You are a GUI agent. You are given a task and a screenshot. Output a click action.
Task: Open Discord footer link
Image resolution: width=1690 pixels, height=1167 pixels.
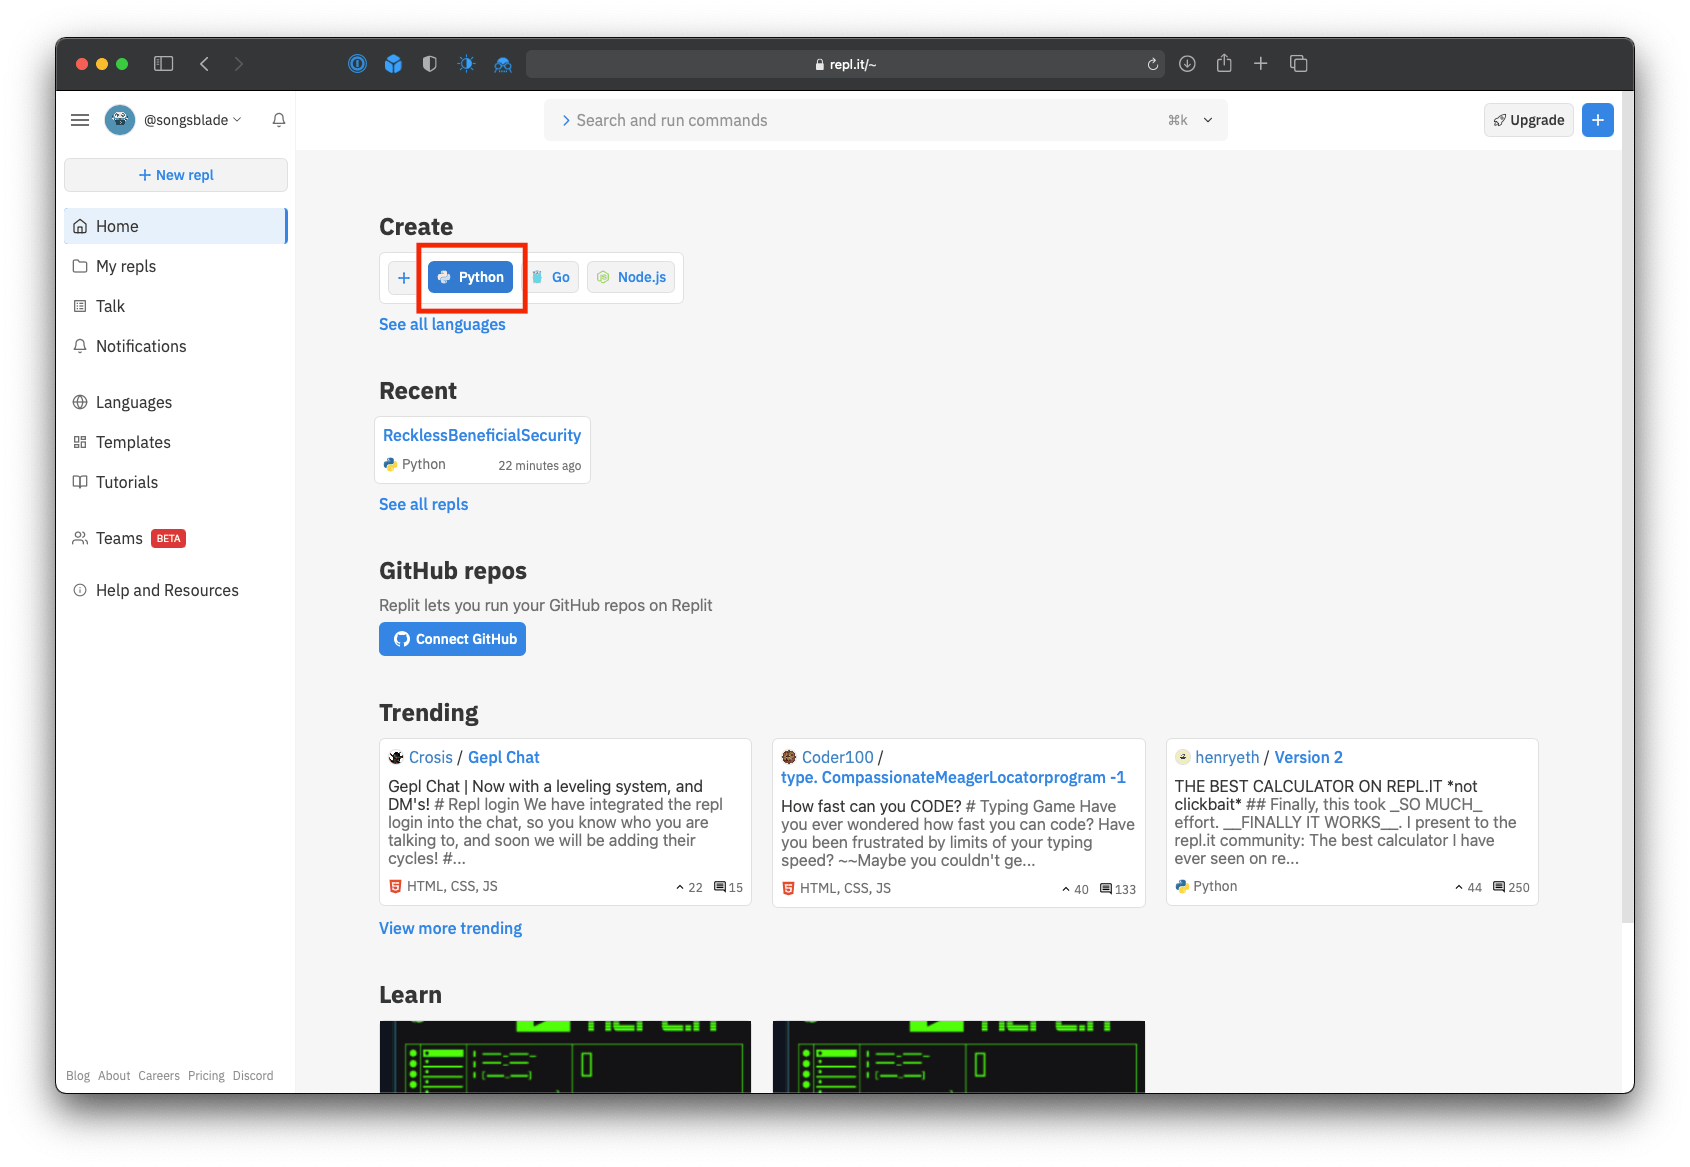253,1076
